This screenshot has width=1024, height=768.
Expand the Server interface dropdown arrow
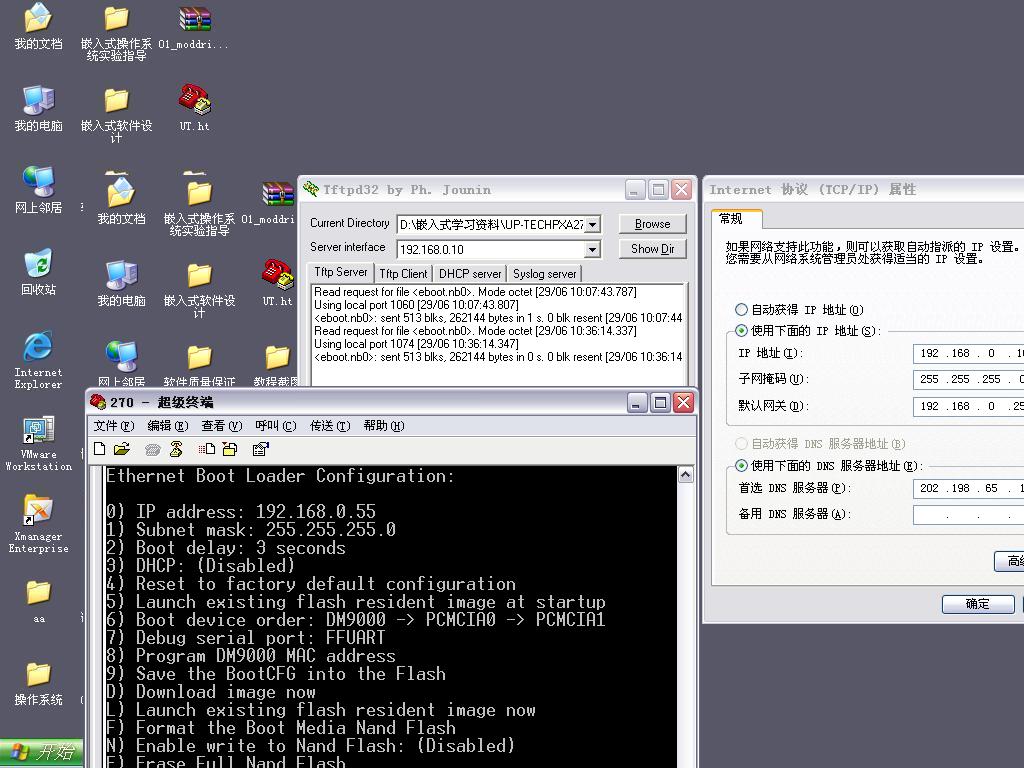tap(592, 249)
